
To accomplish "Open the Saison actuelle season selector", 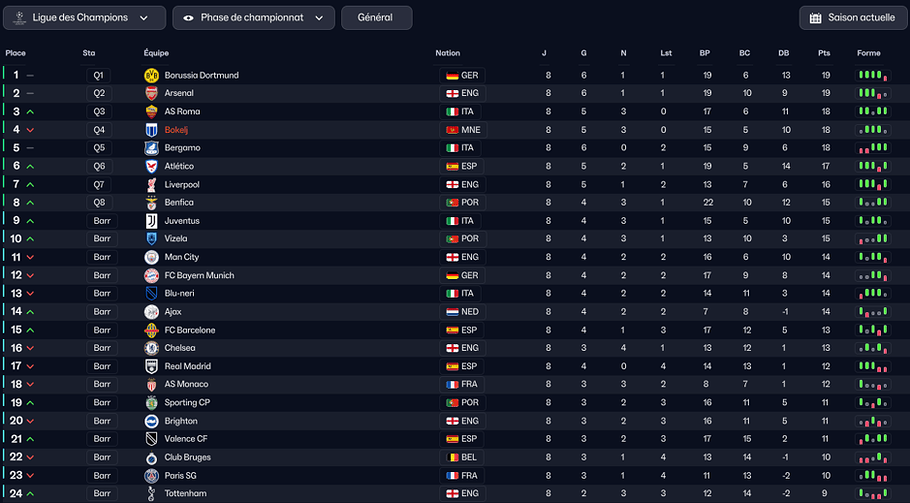I will coord(853,18).
